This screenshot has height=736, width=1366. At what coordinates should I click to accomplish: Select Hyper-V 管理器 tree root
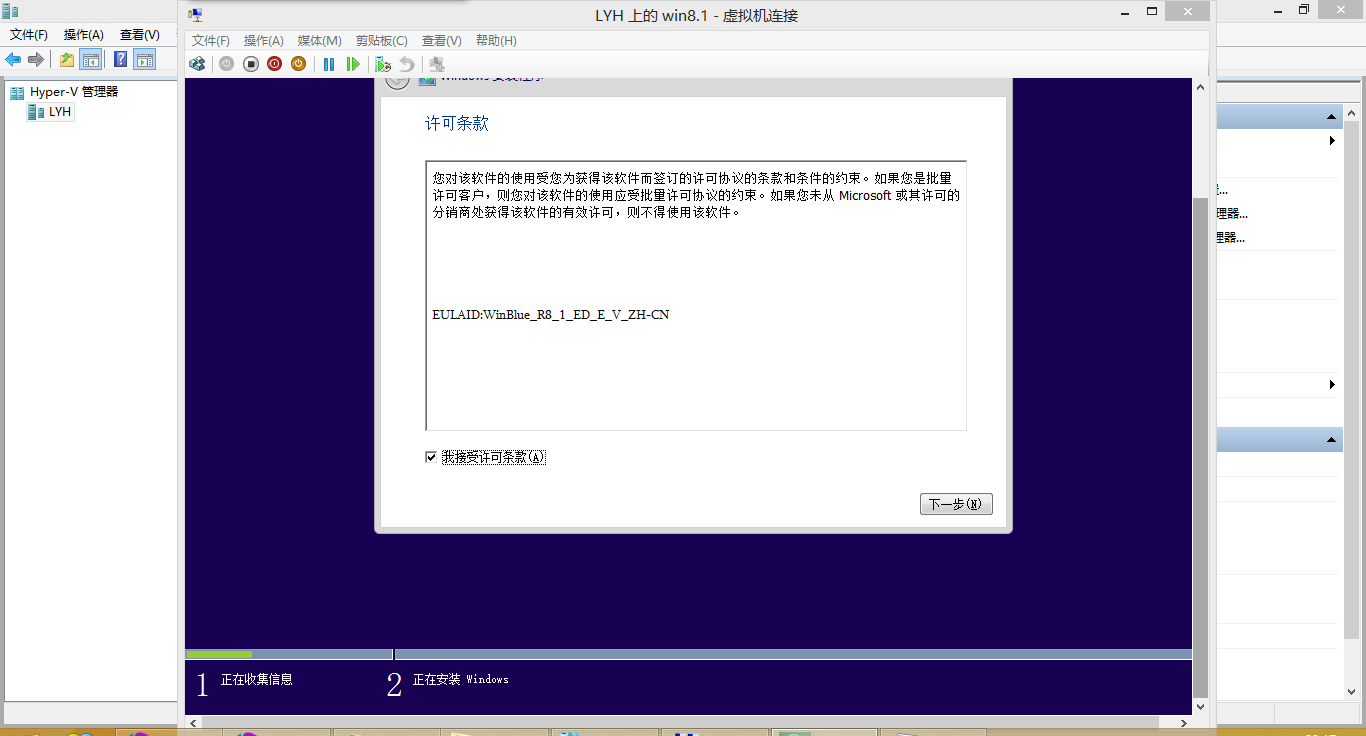click(x=74, y=92)
